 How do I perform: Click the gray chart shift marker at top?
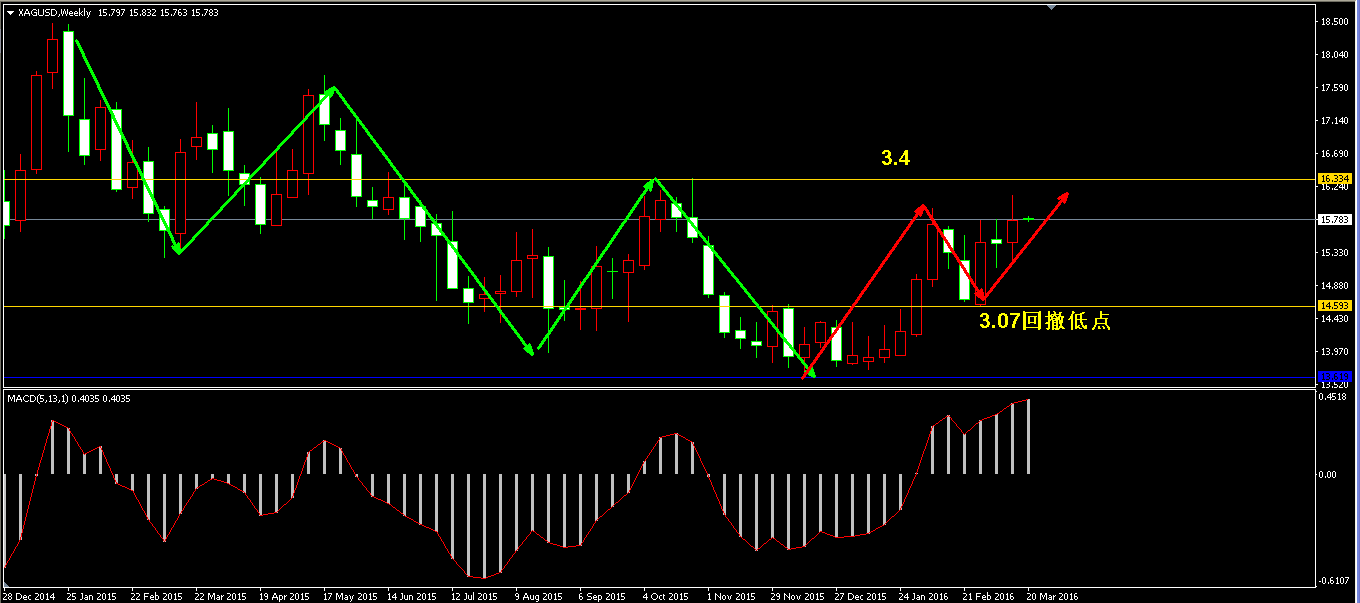click(x=1051, y=7)
